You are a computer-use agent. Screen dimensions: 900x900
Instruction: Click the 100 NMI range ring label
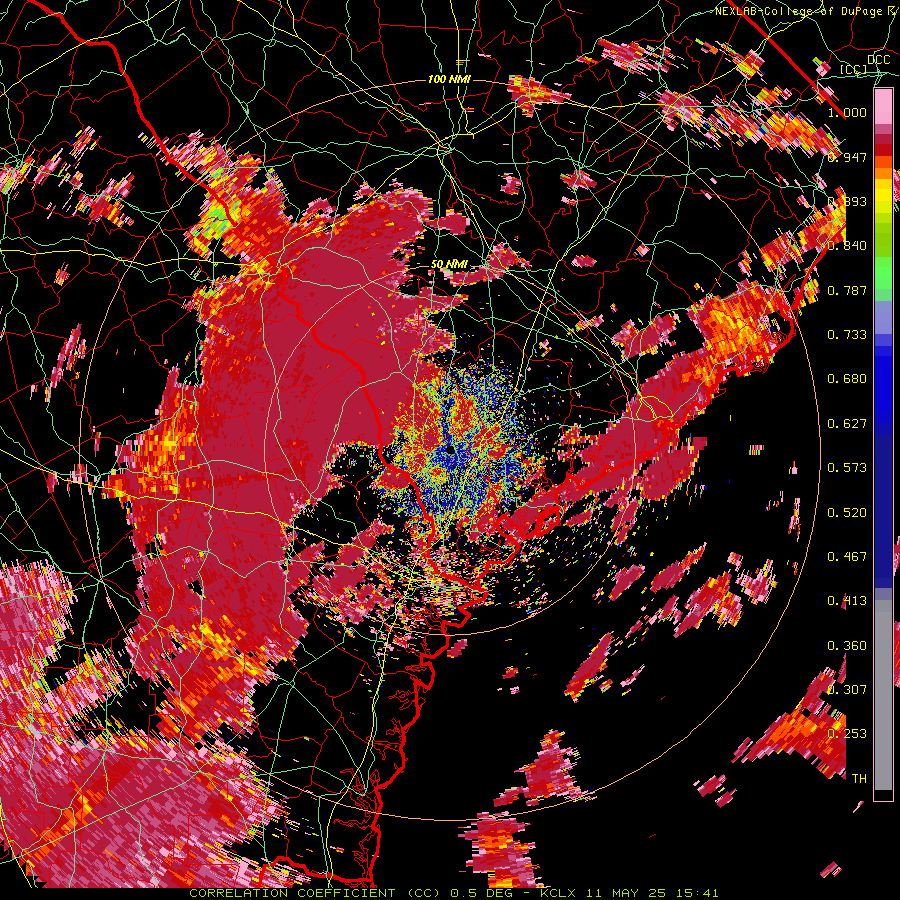pyautogui.click(x=449, y=79)
